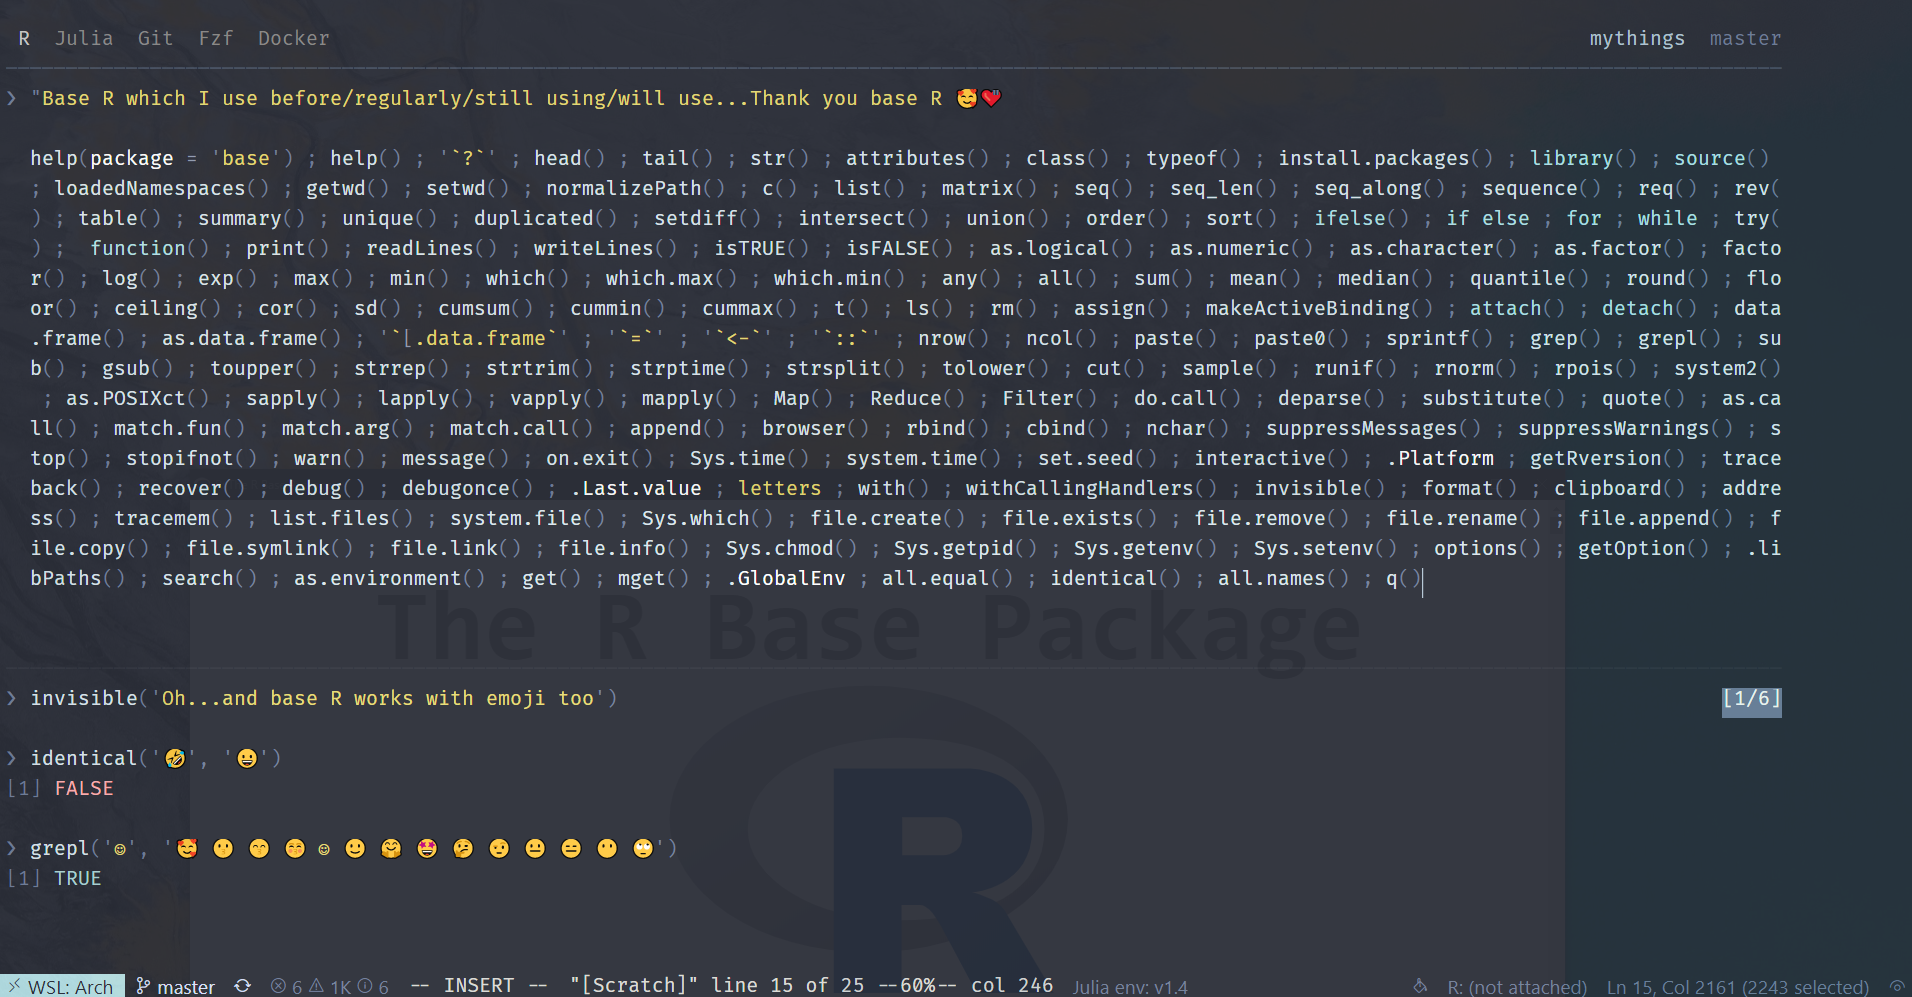The width and height of the screenshot is (1912, 997).
Task: Click the quantile() function text
Action: (x=1529, y=278)
